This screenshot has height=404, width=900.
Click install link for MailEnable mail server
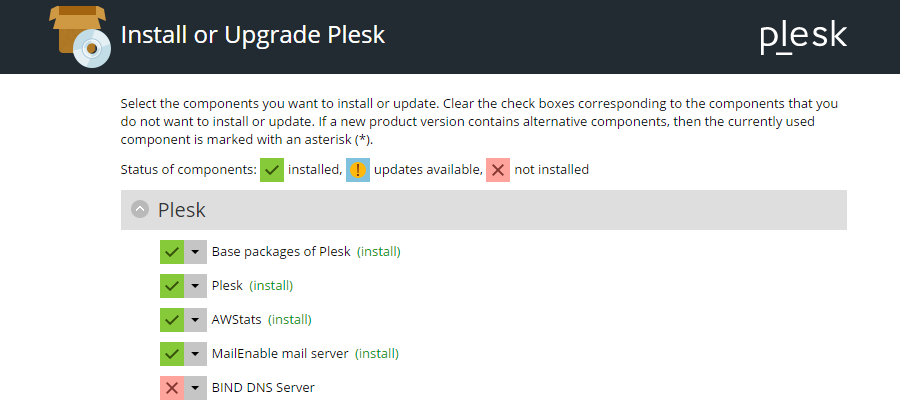point(377,354)
